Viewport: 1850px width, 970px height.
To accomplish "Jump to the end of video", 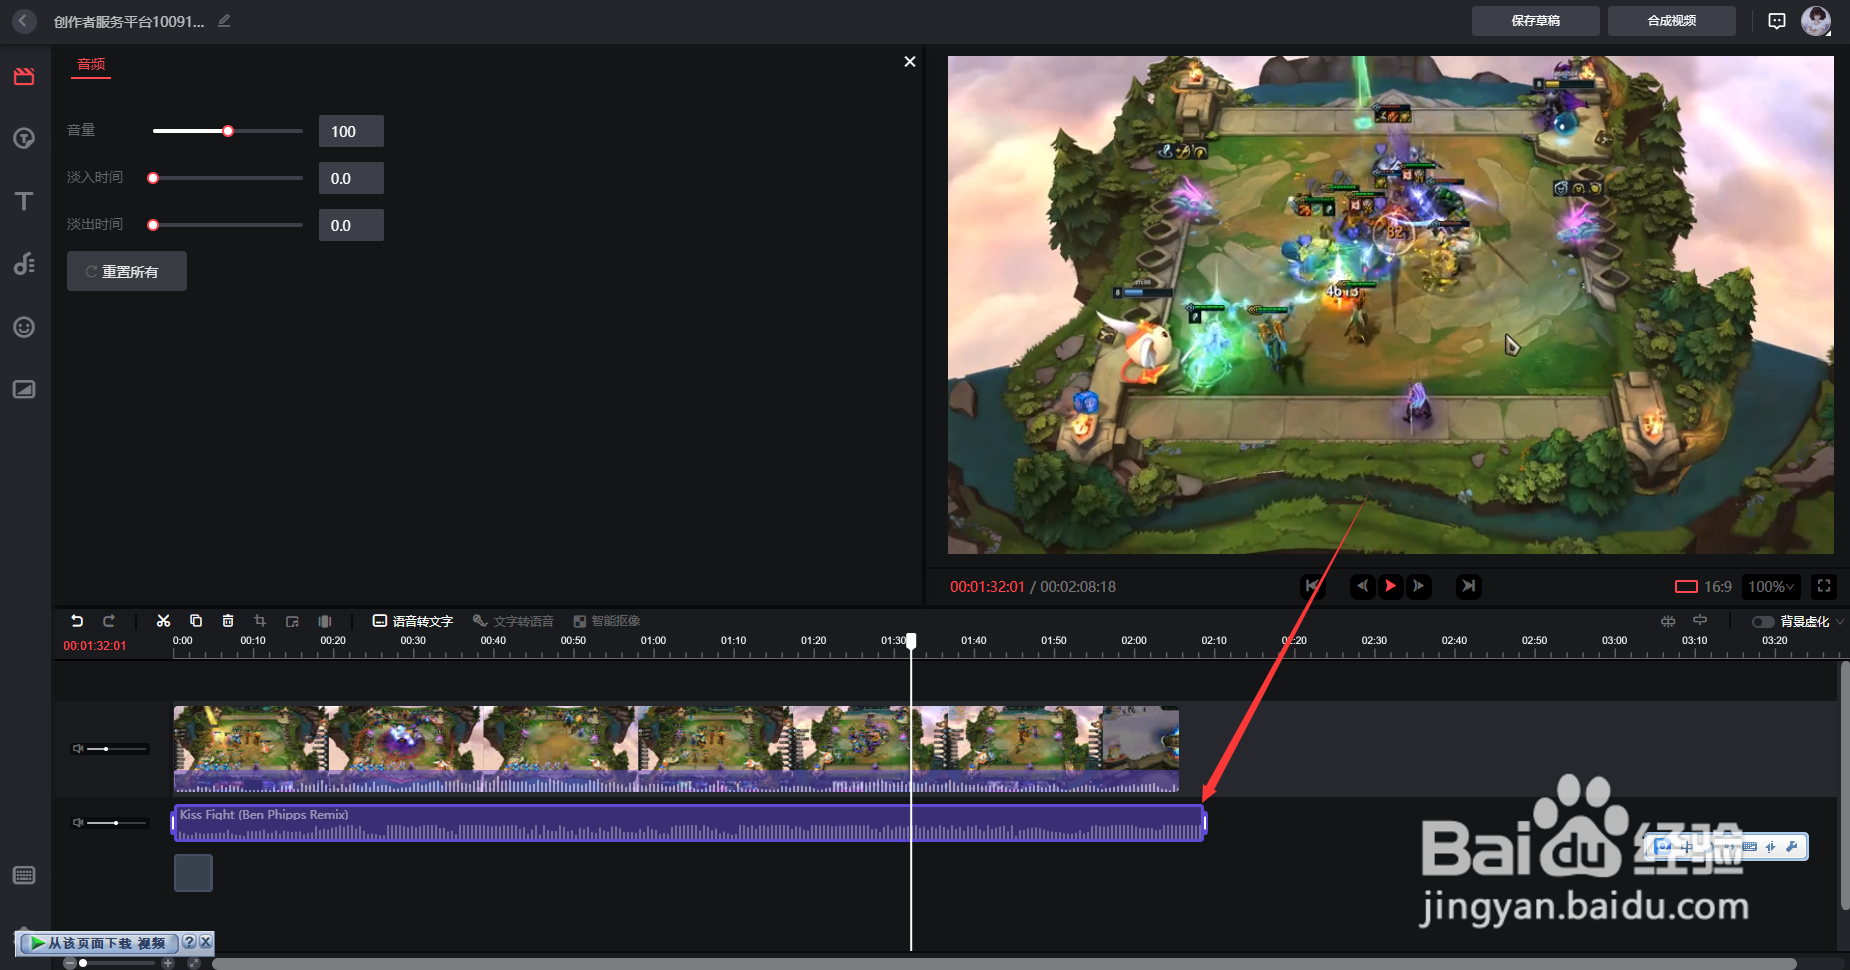I will click(1468, 586).
